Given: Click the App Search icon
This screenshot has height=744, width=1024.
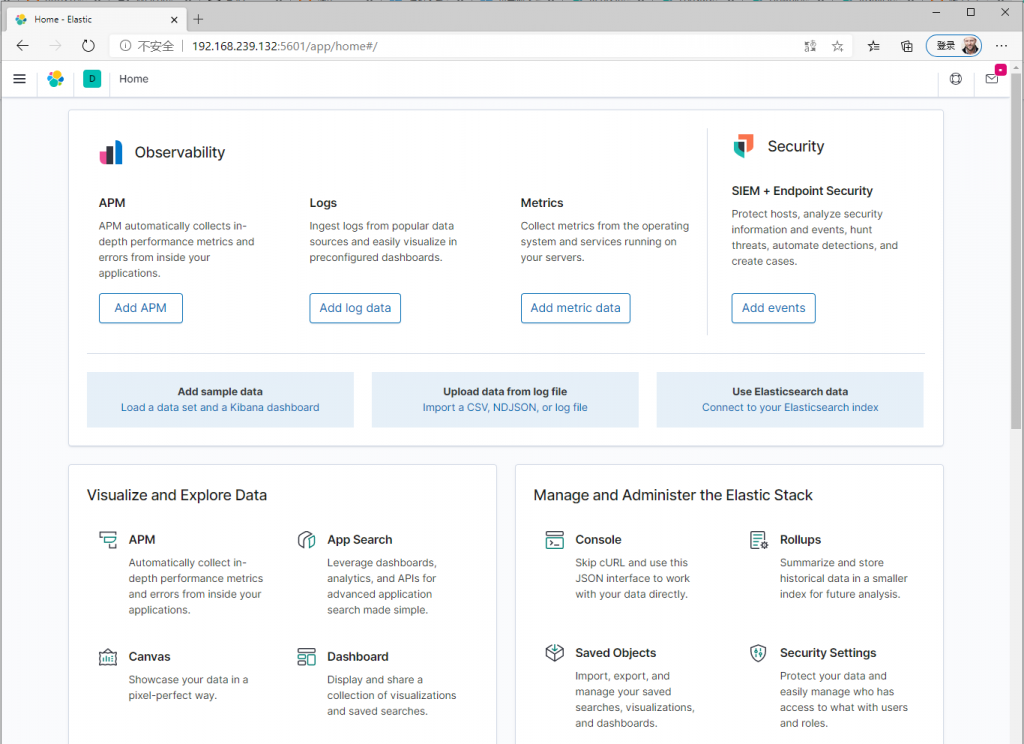Looking at the screenshot, I should pyautogui.click(x=306, y=540).
